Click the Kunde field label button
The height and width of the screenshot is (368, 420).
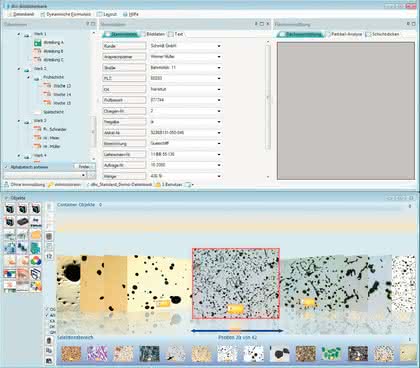coord(124,46)
